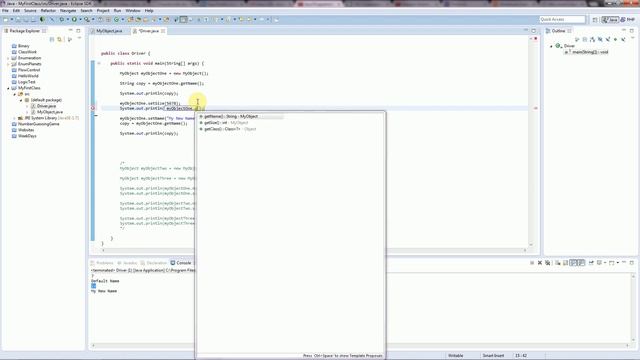Collapse the src folder
Image resolution: width=640 pixels, height=360 pixels.
point(15,94)
